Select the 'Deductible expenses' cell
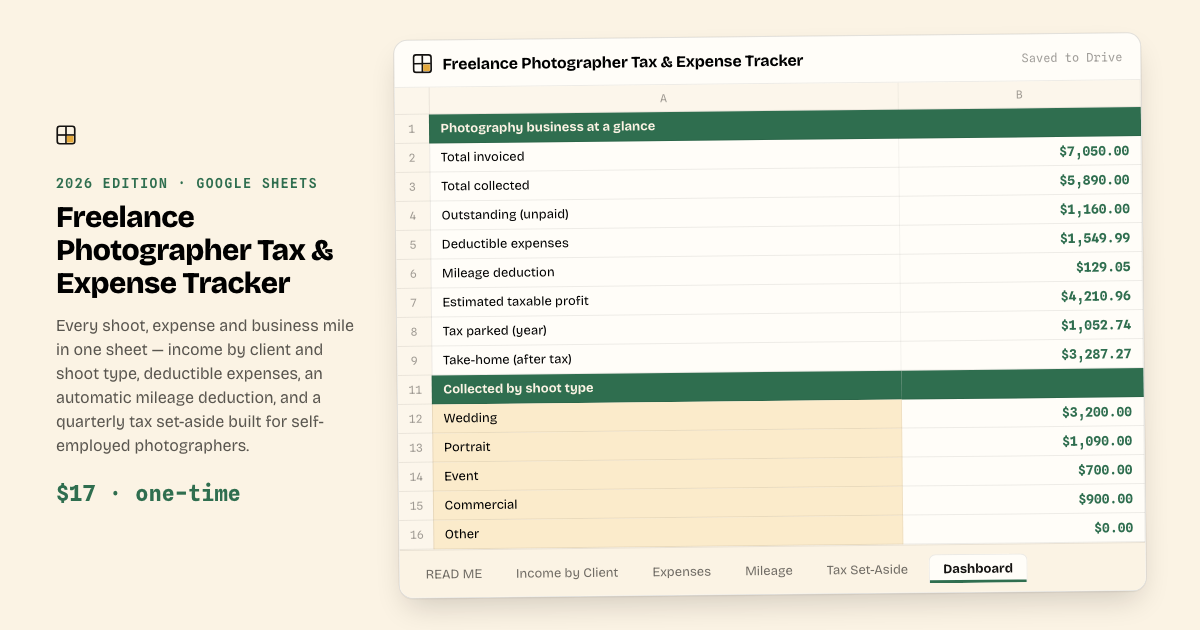1200x630 pixels. pyautogui.click(x=665, y=243)
